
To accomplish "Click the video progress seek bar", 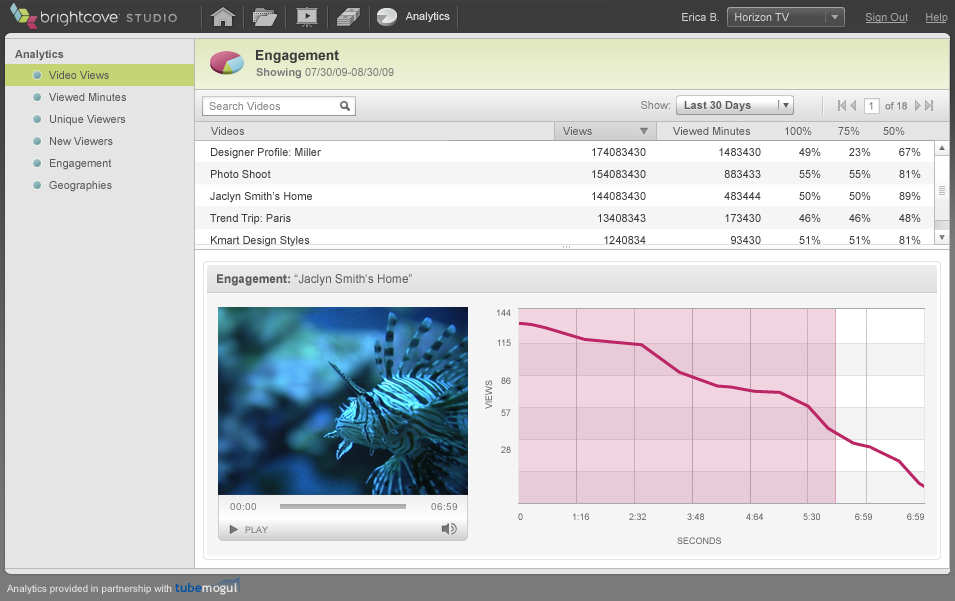I will [342, 507].
